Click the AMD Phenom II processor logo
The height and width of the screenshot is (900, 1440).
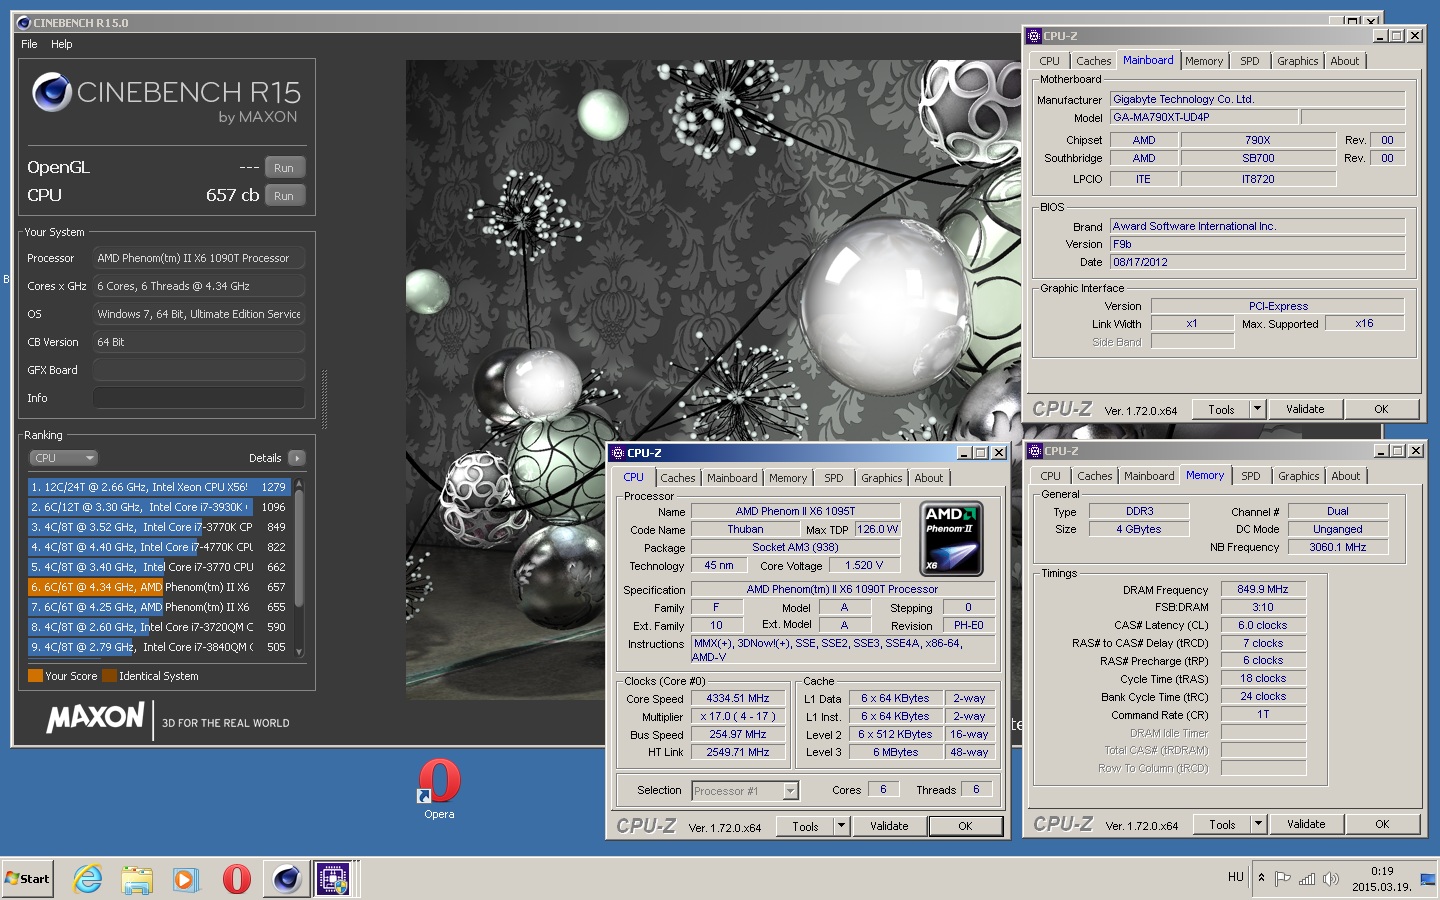click(x=951, y=538)
